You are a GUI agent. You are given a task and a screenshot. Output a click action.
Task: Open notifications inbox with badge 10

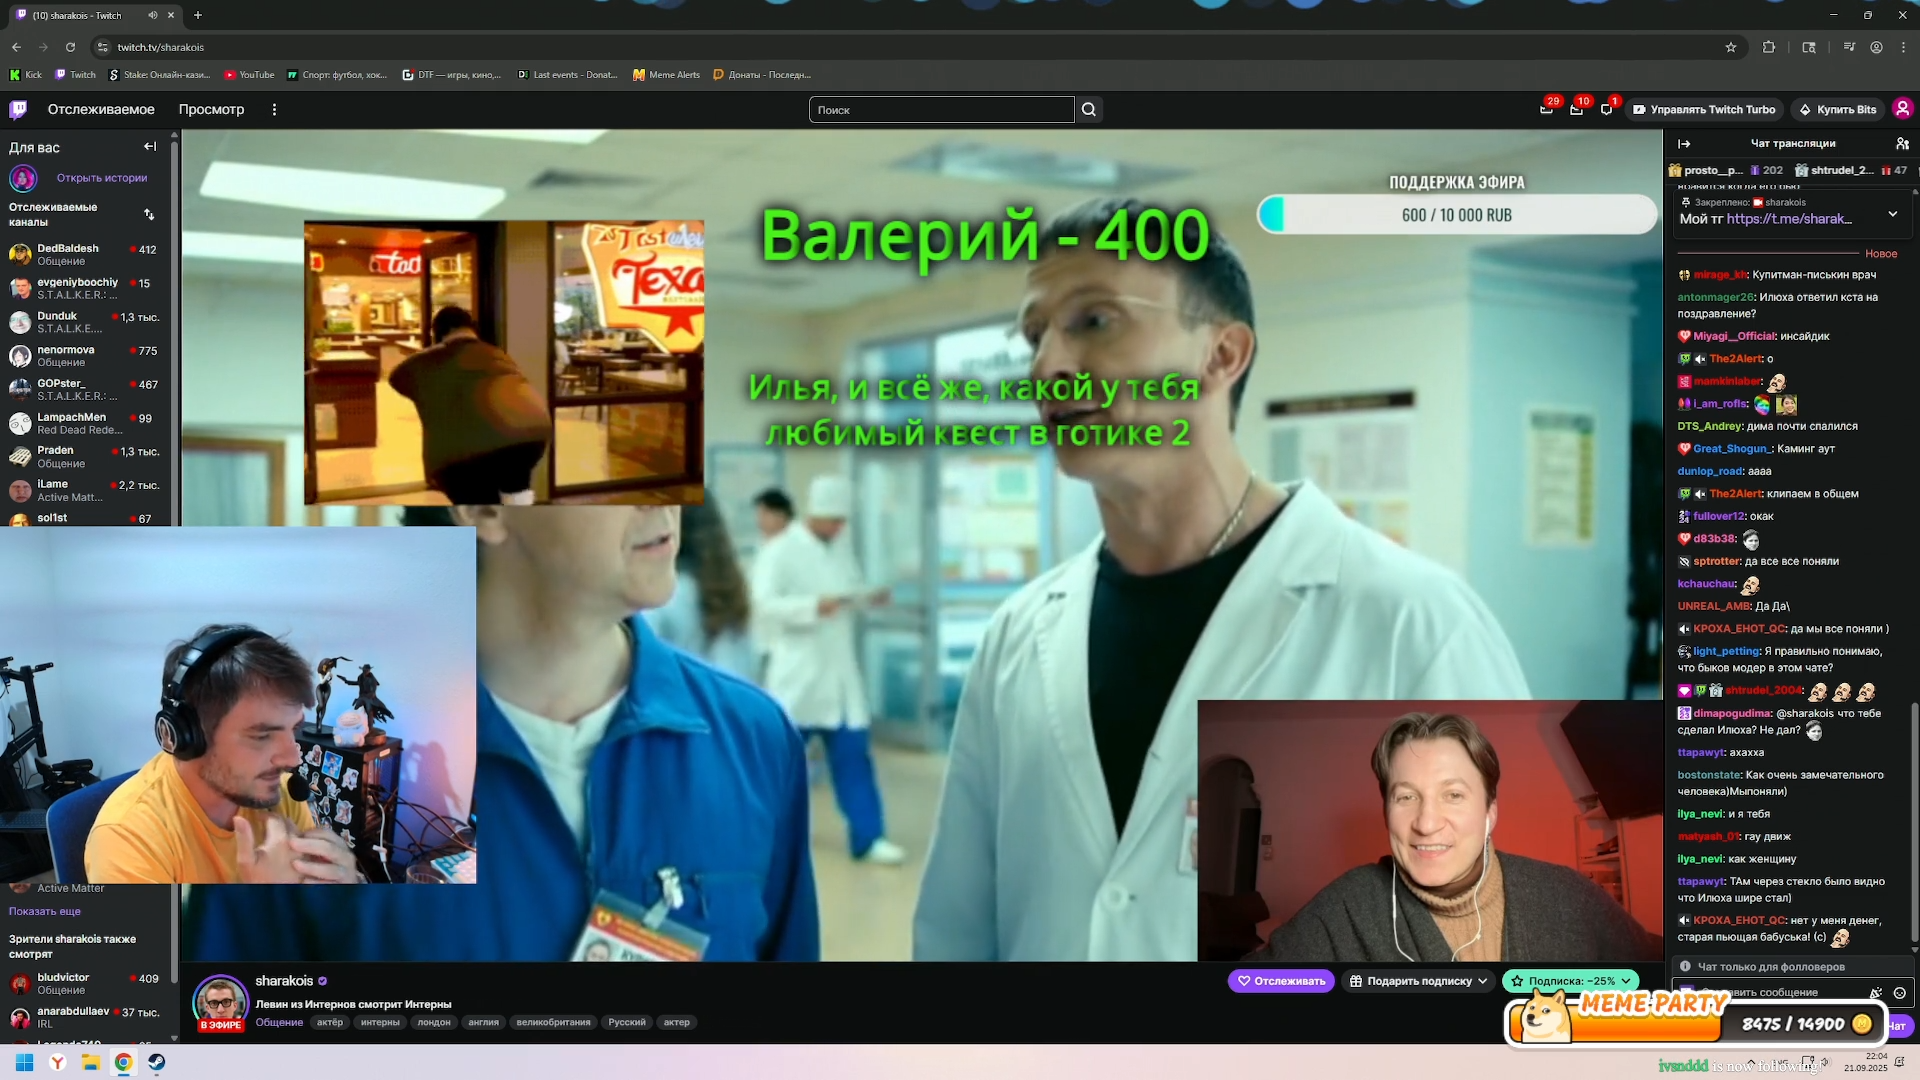coord(1576,110)
